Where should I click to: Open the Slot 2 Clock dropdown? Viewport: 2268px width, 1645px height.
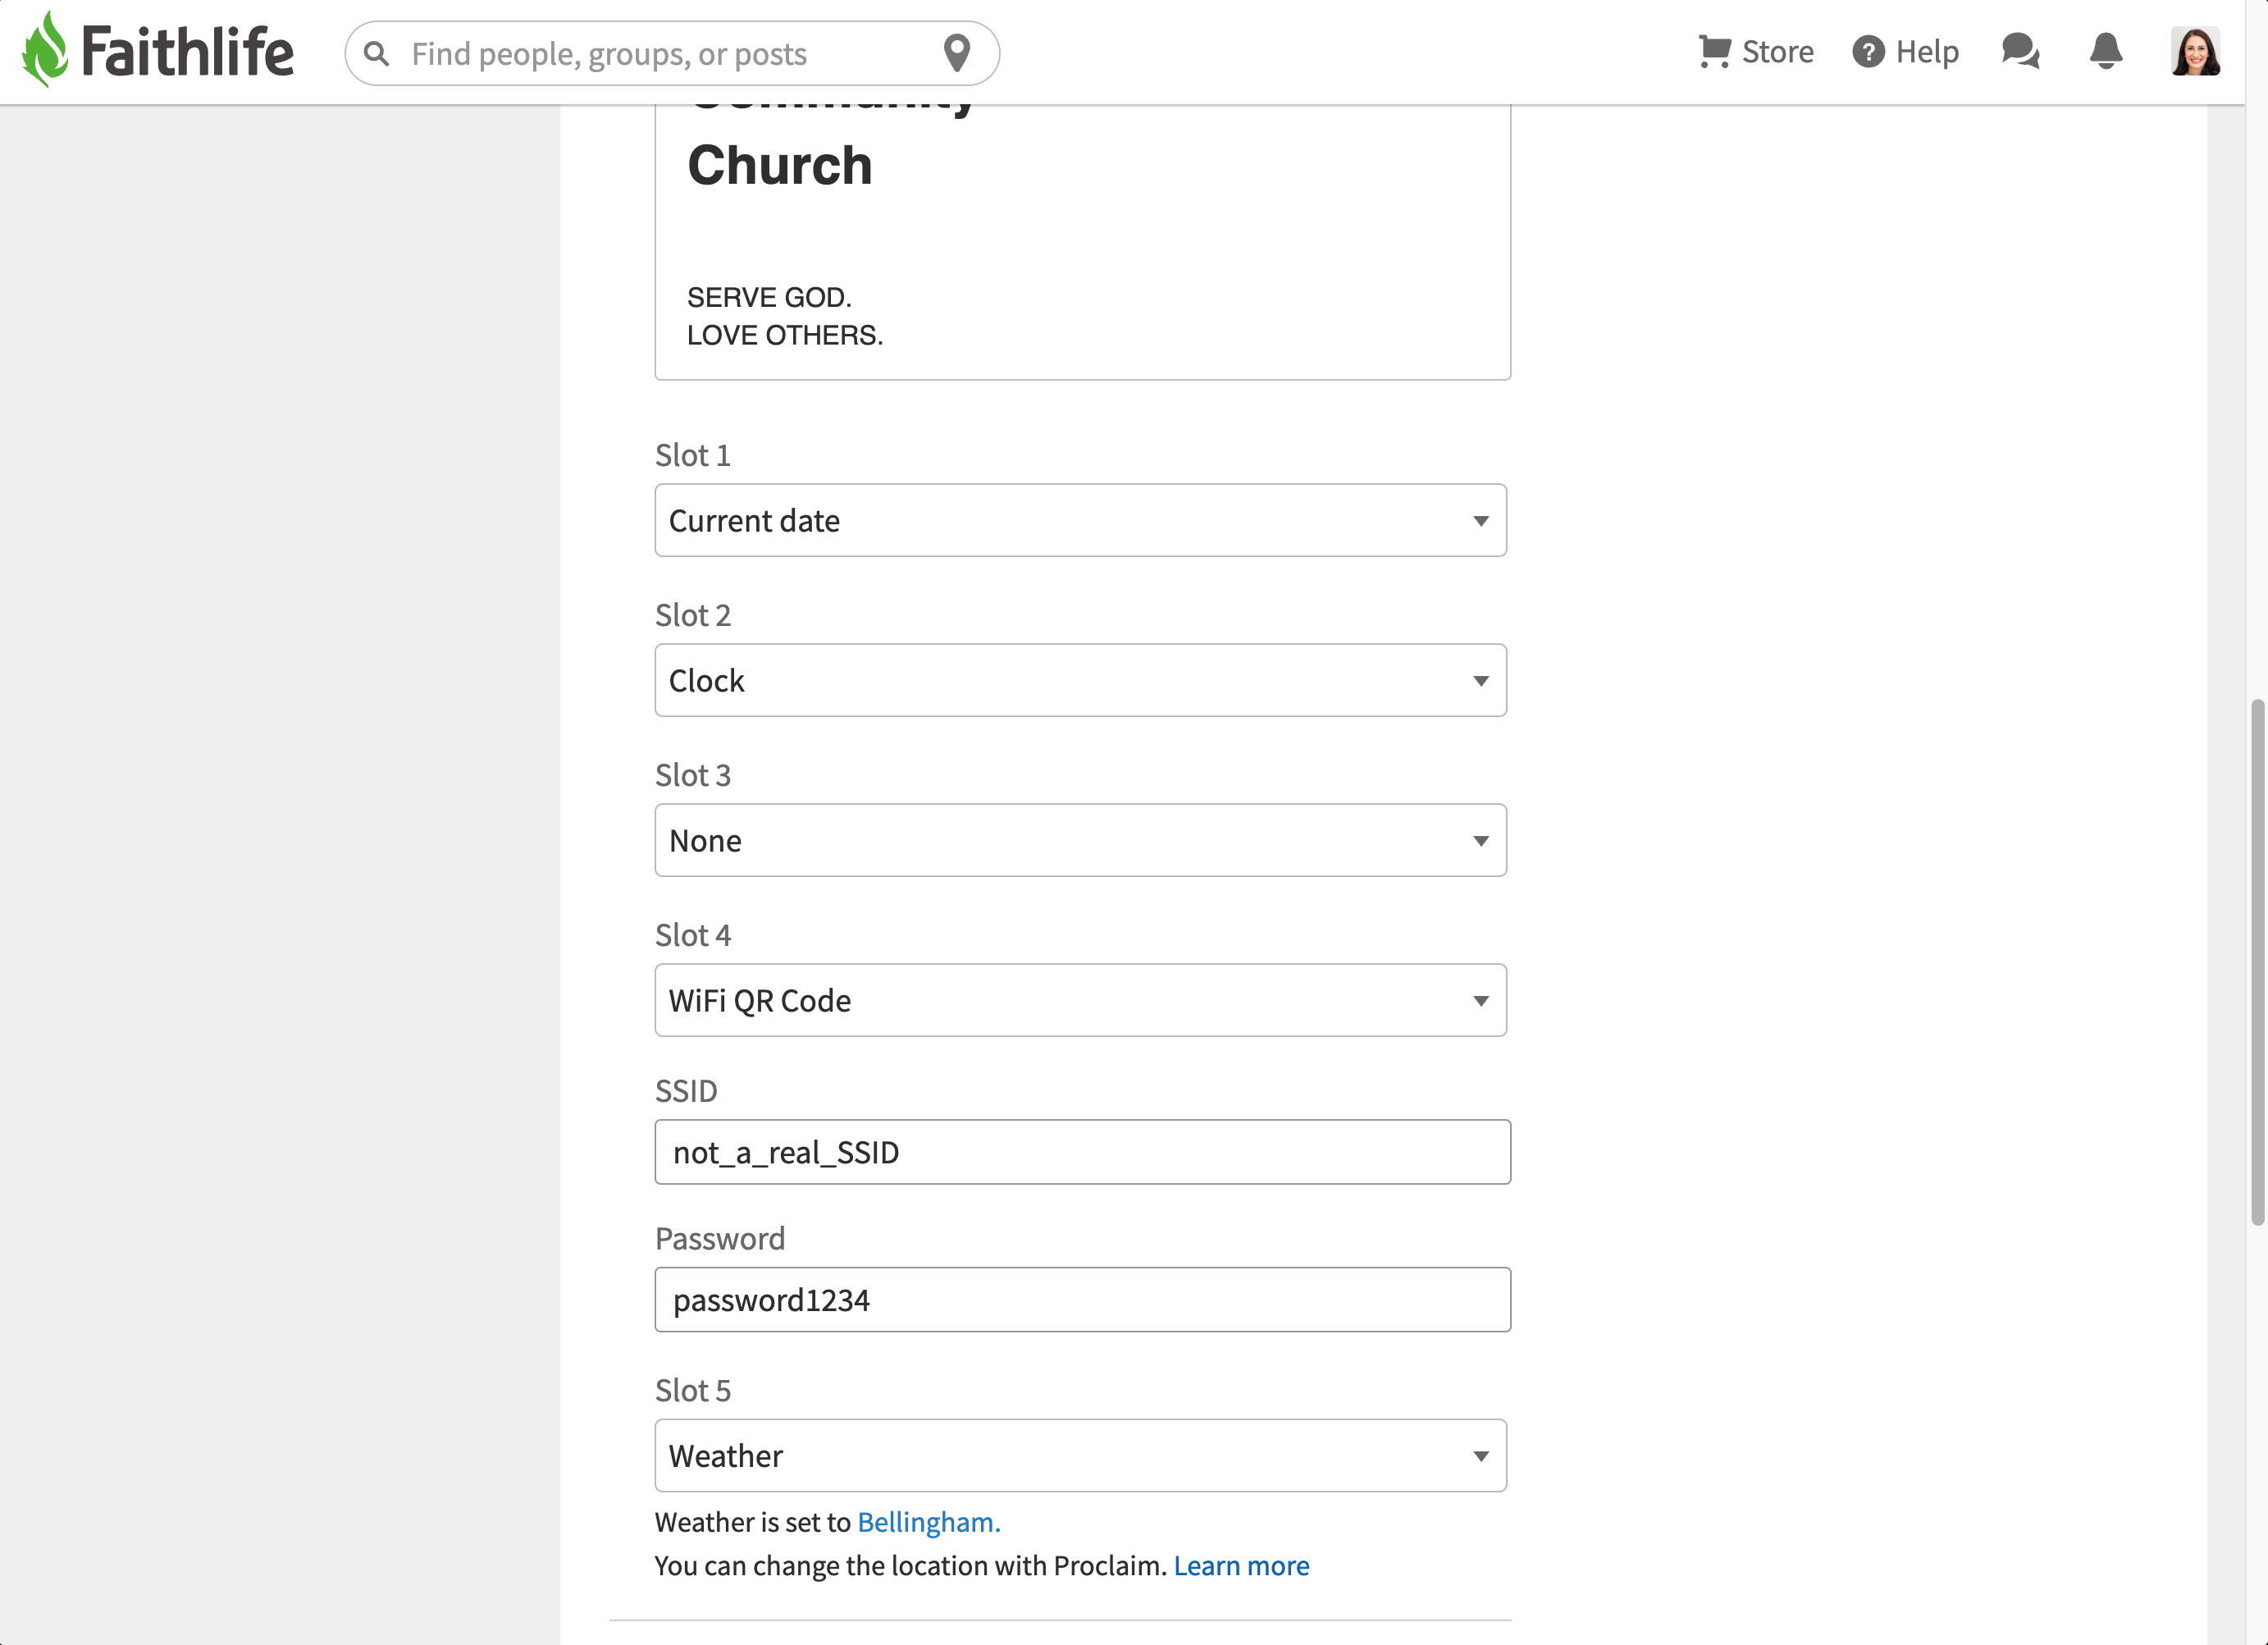tap(1080, 680)
